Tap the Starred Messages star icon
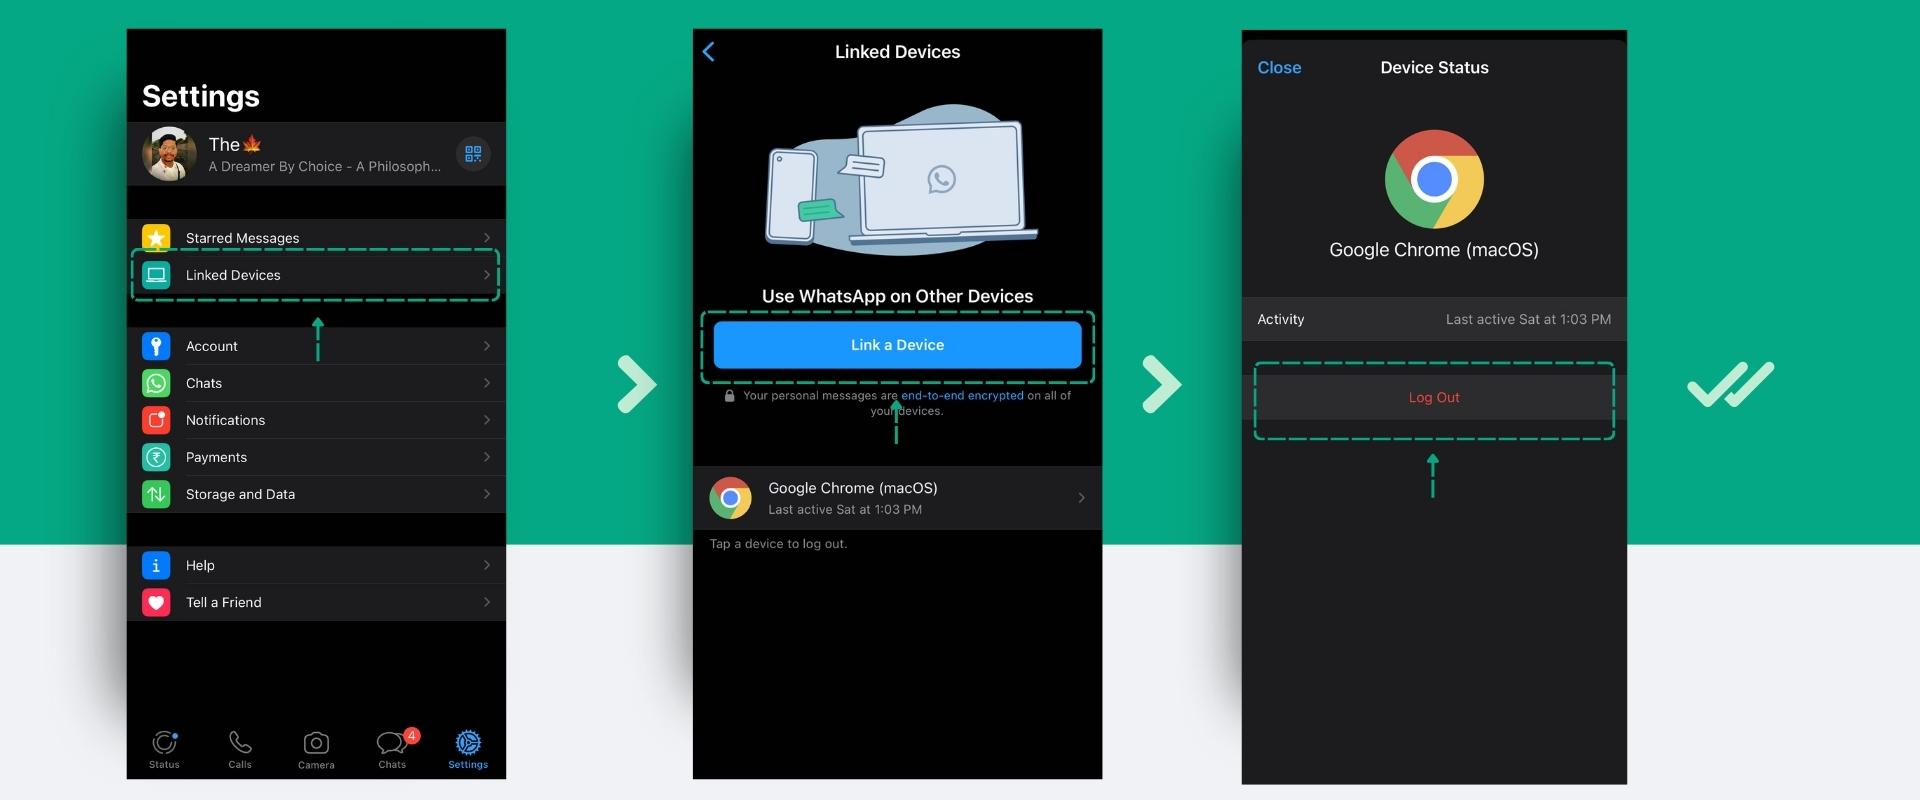Image resolution: width=1920 pixels, height=800 pixels. point(156,238)
